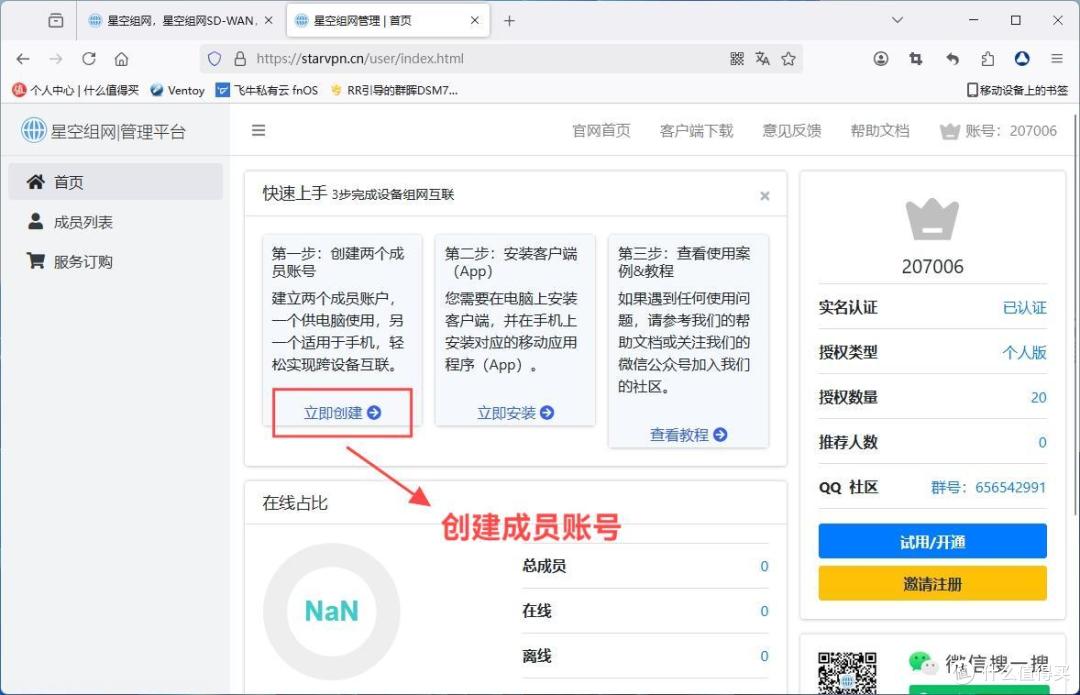Open the 个人中心 | 什么值得买 bookmark
This screenshot has height=695, width=1080.
click(x=76, y=90)
